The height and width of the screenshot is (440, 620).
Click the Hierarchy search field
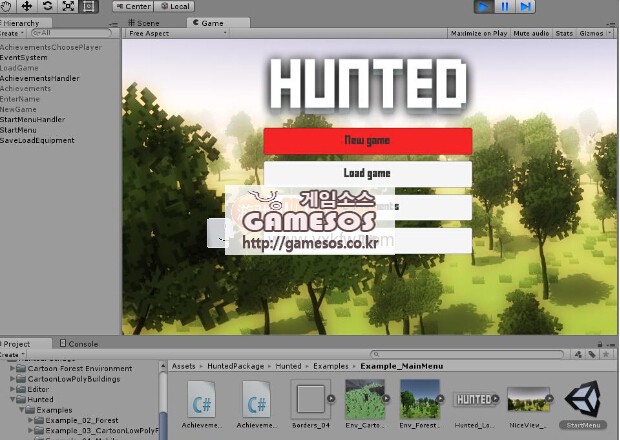pyautogui.click(x=73, y=33)
